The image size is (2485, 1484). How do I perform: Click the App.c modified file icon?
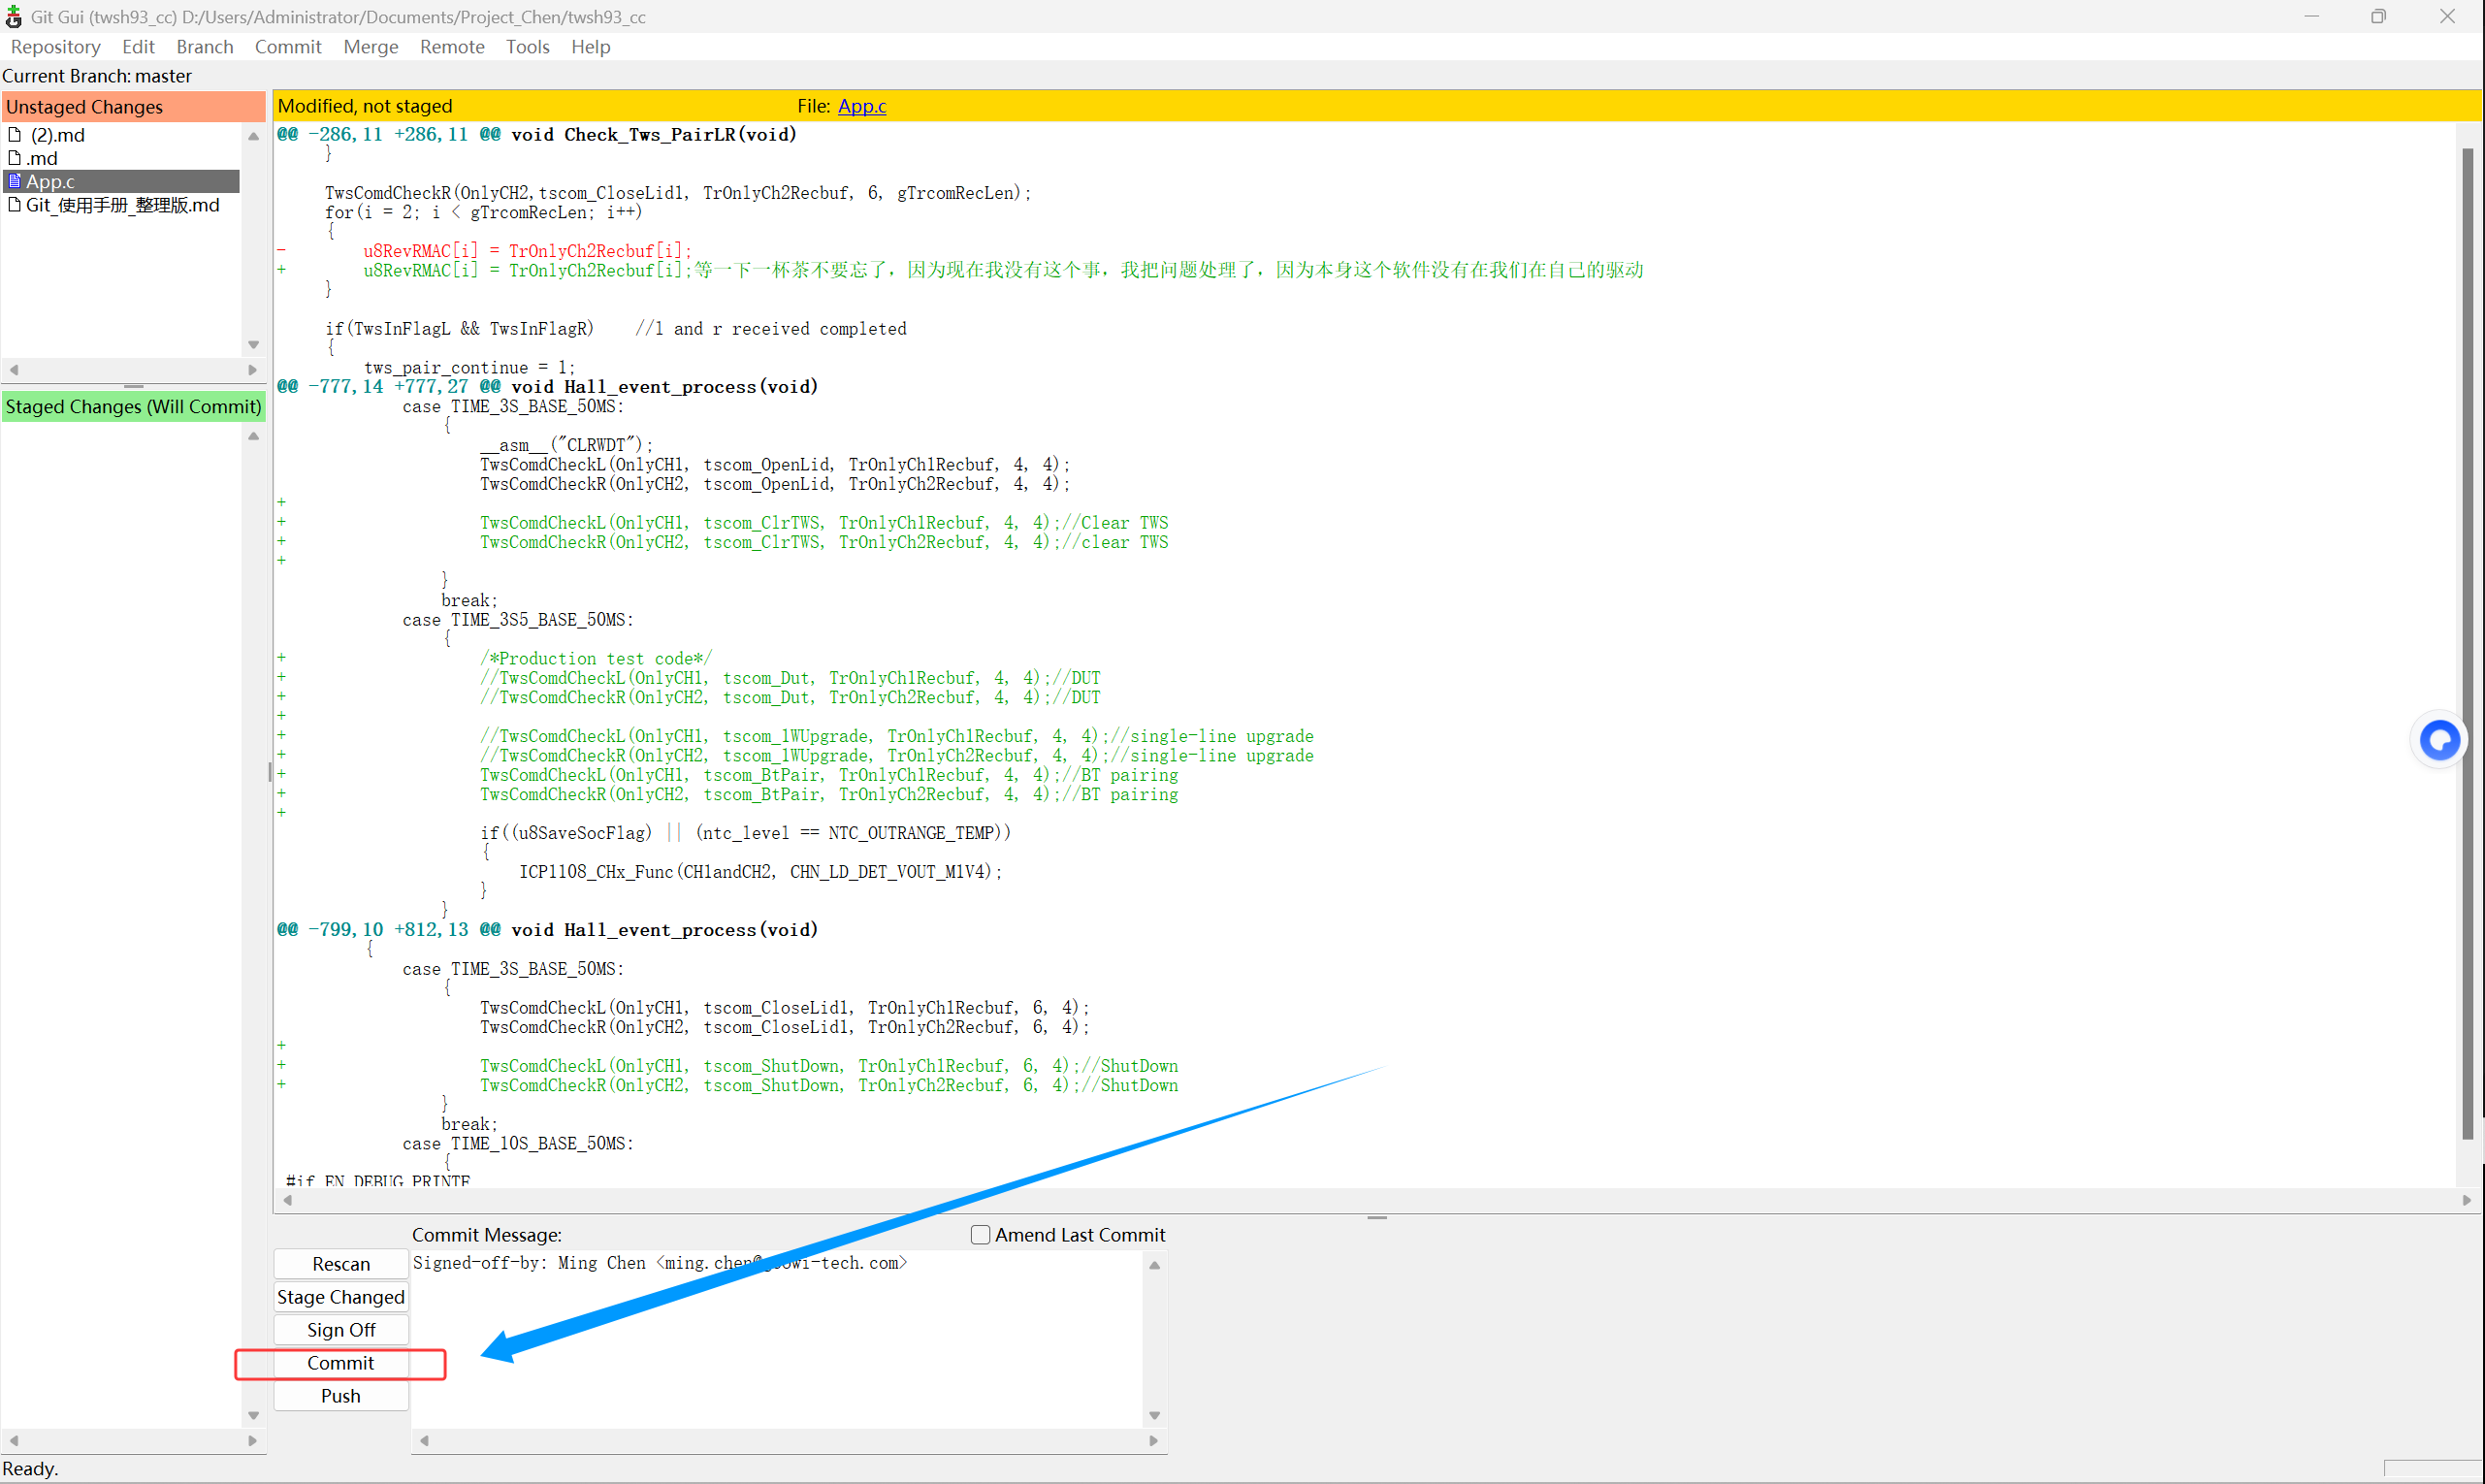click(14, 181)
